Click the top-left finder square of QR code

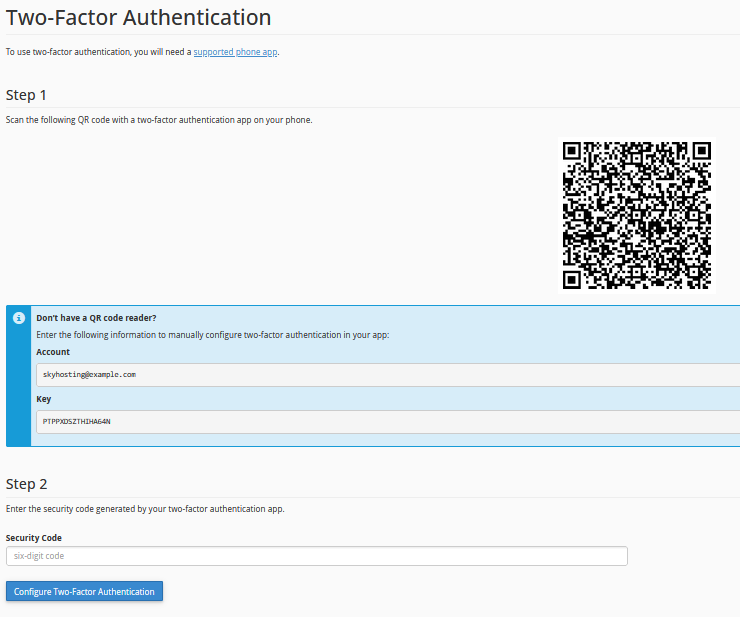[x=572, y=151]
